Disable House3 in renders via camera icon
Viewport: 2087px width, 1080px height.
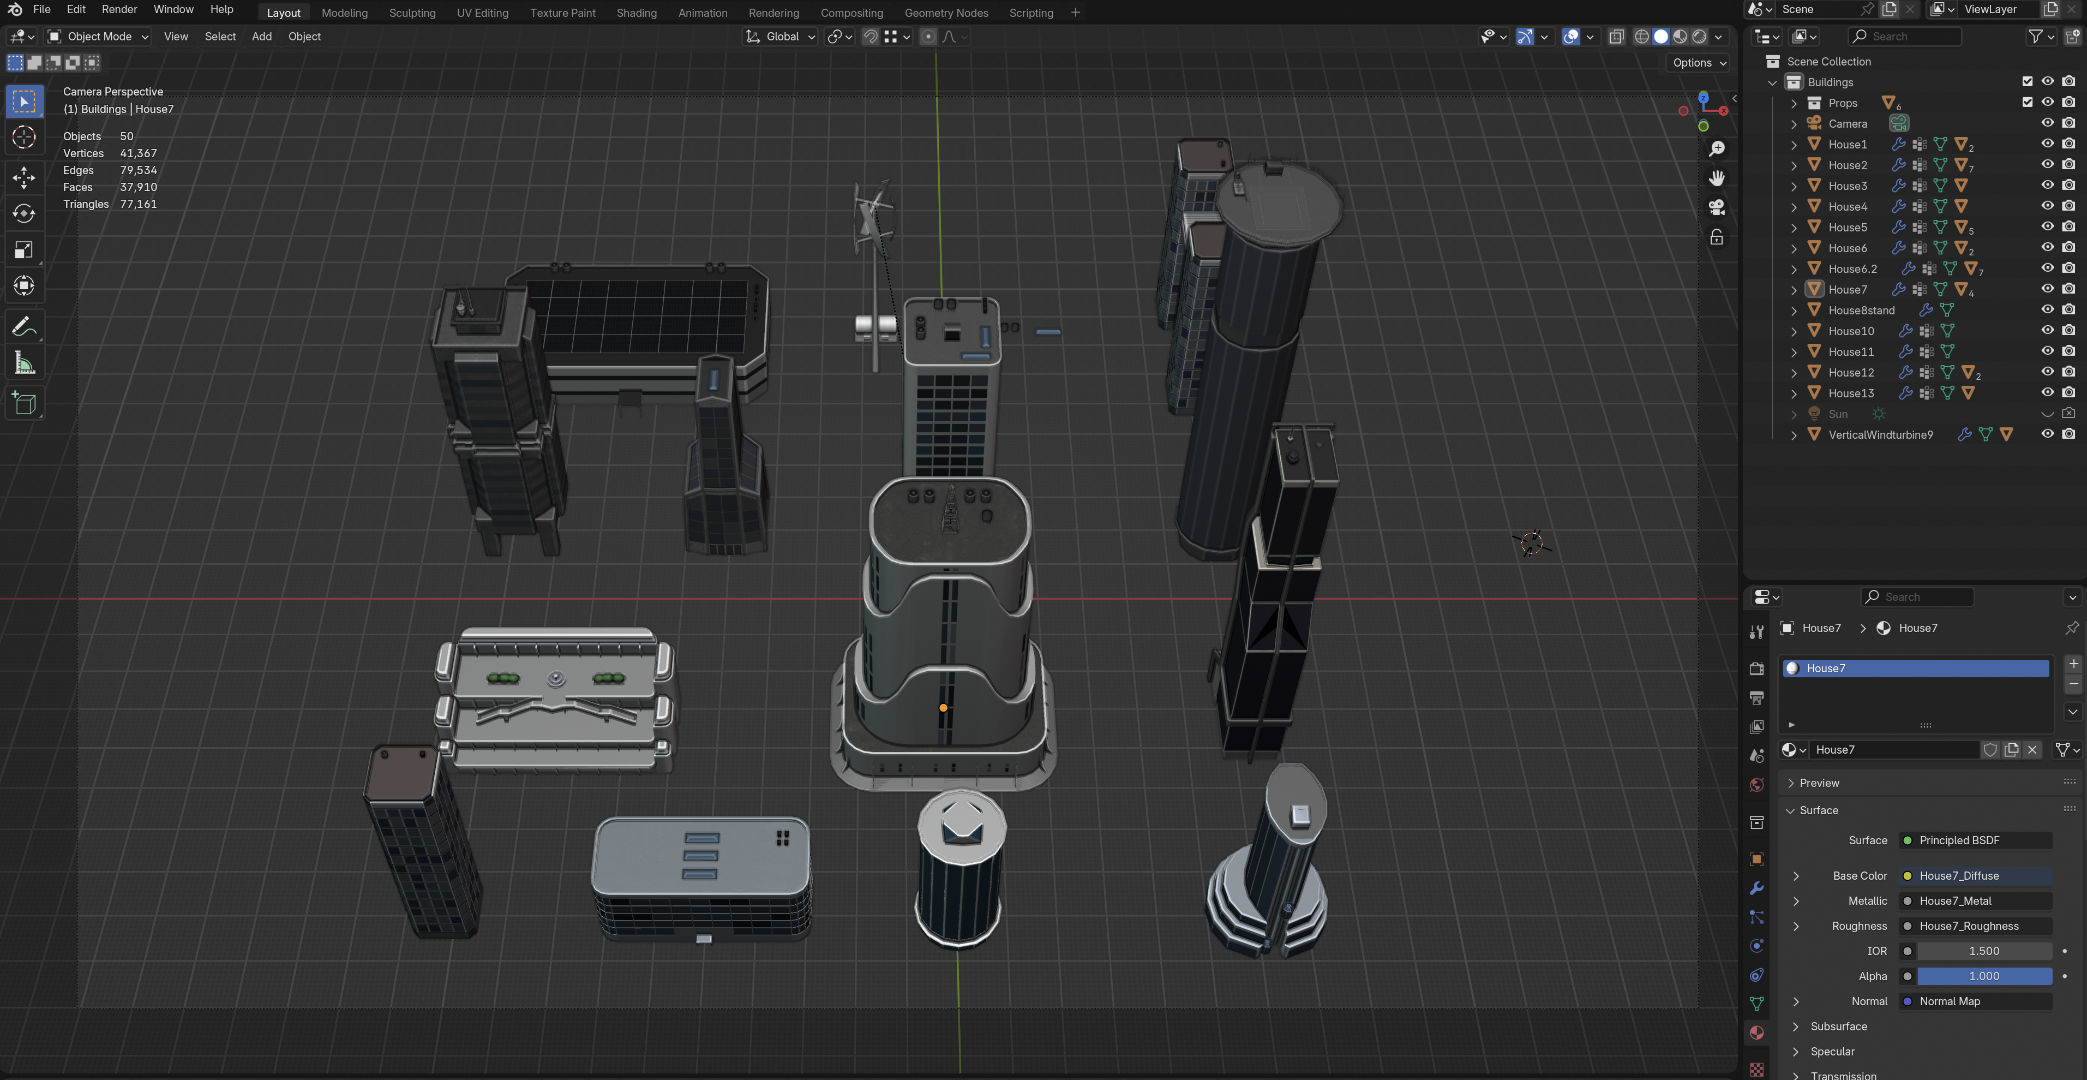(x=2068, y=185)
